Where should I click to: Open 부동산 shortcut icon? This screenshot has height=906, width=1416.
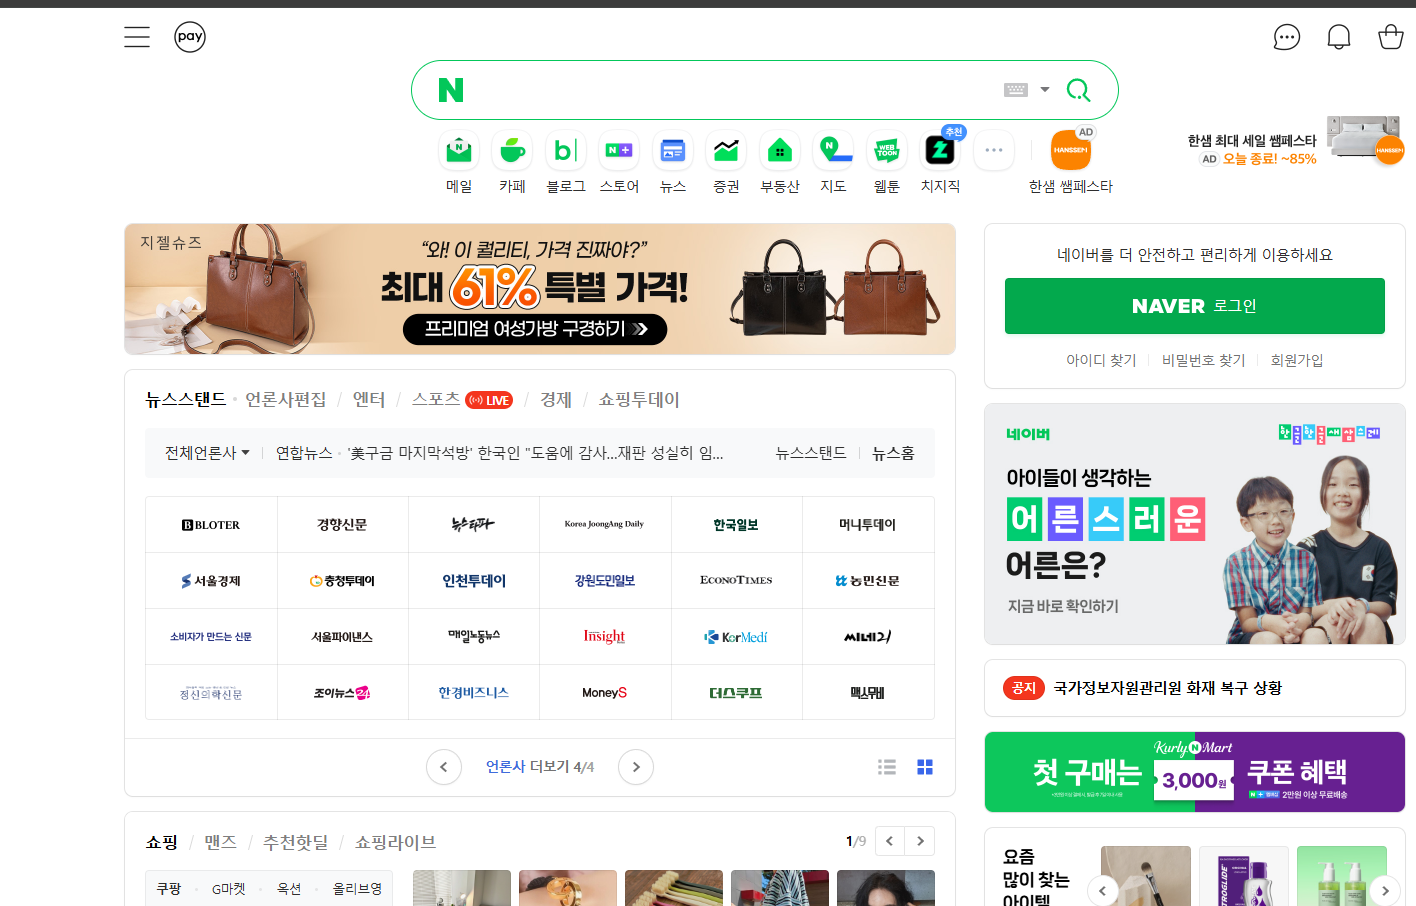coord(780,151)
